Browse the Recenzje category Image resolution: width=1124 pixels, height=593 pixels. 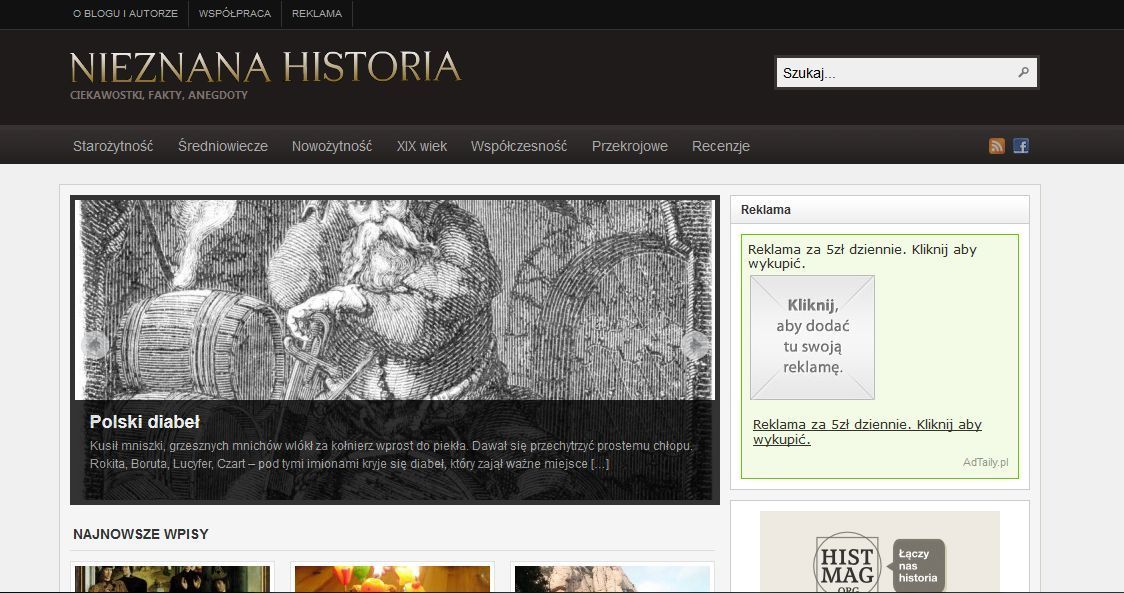point(721,146)
